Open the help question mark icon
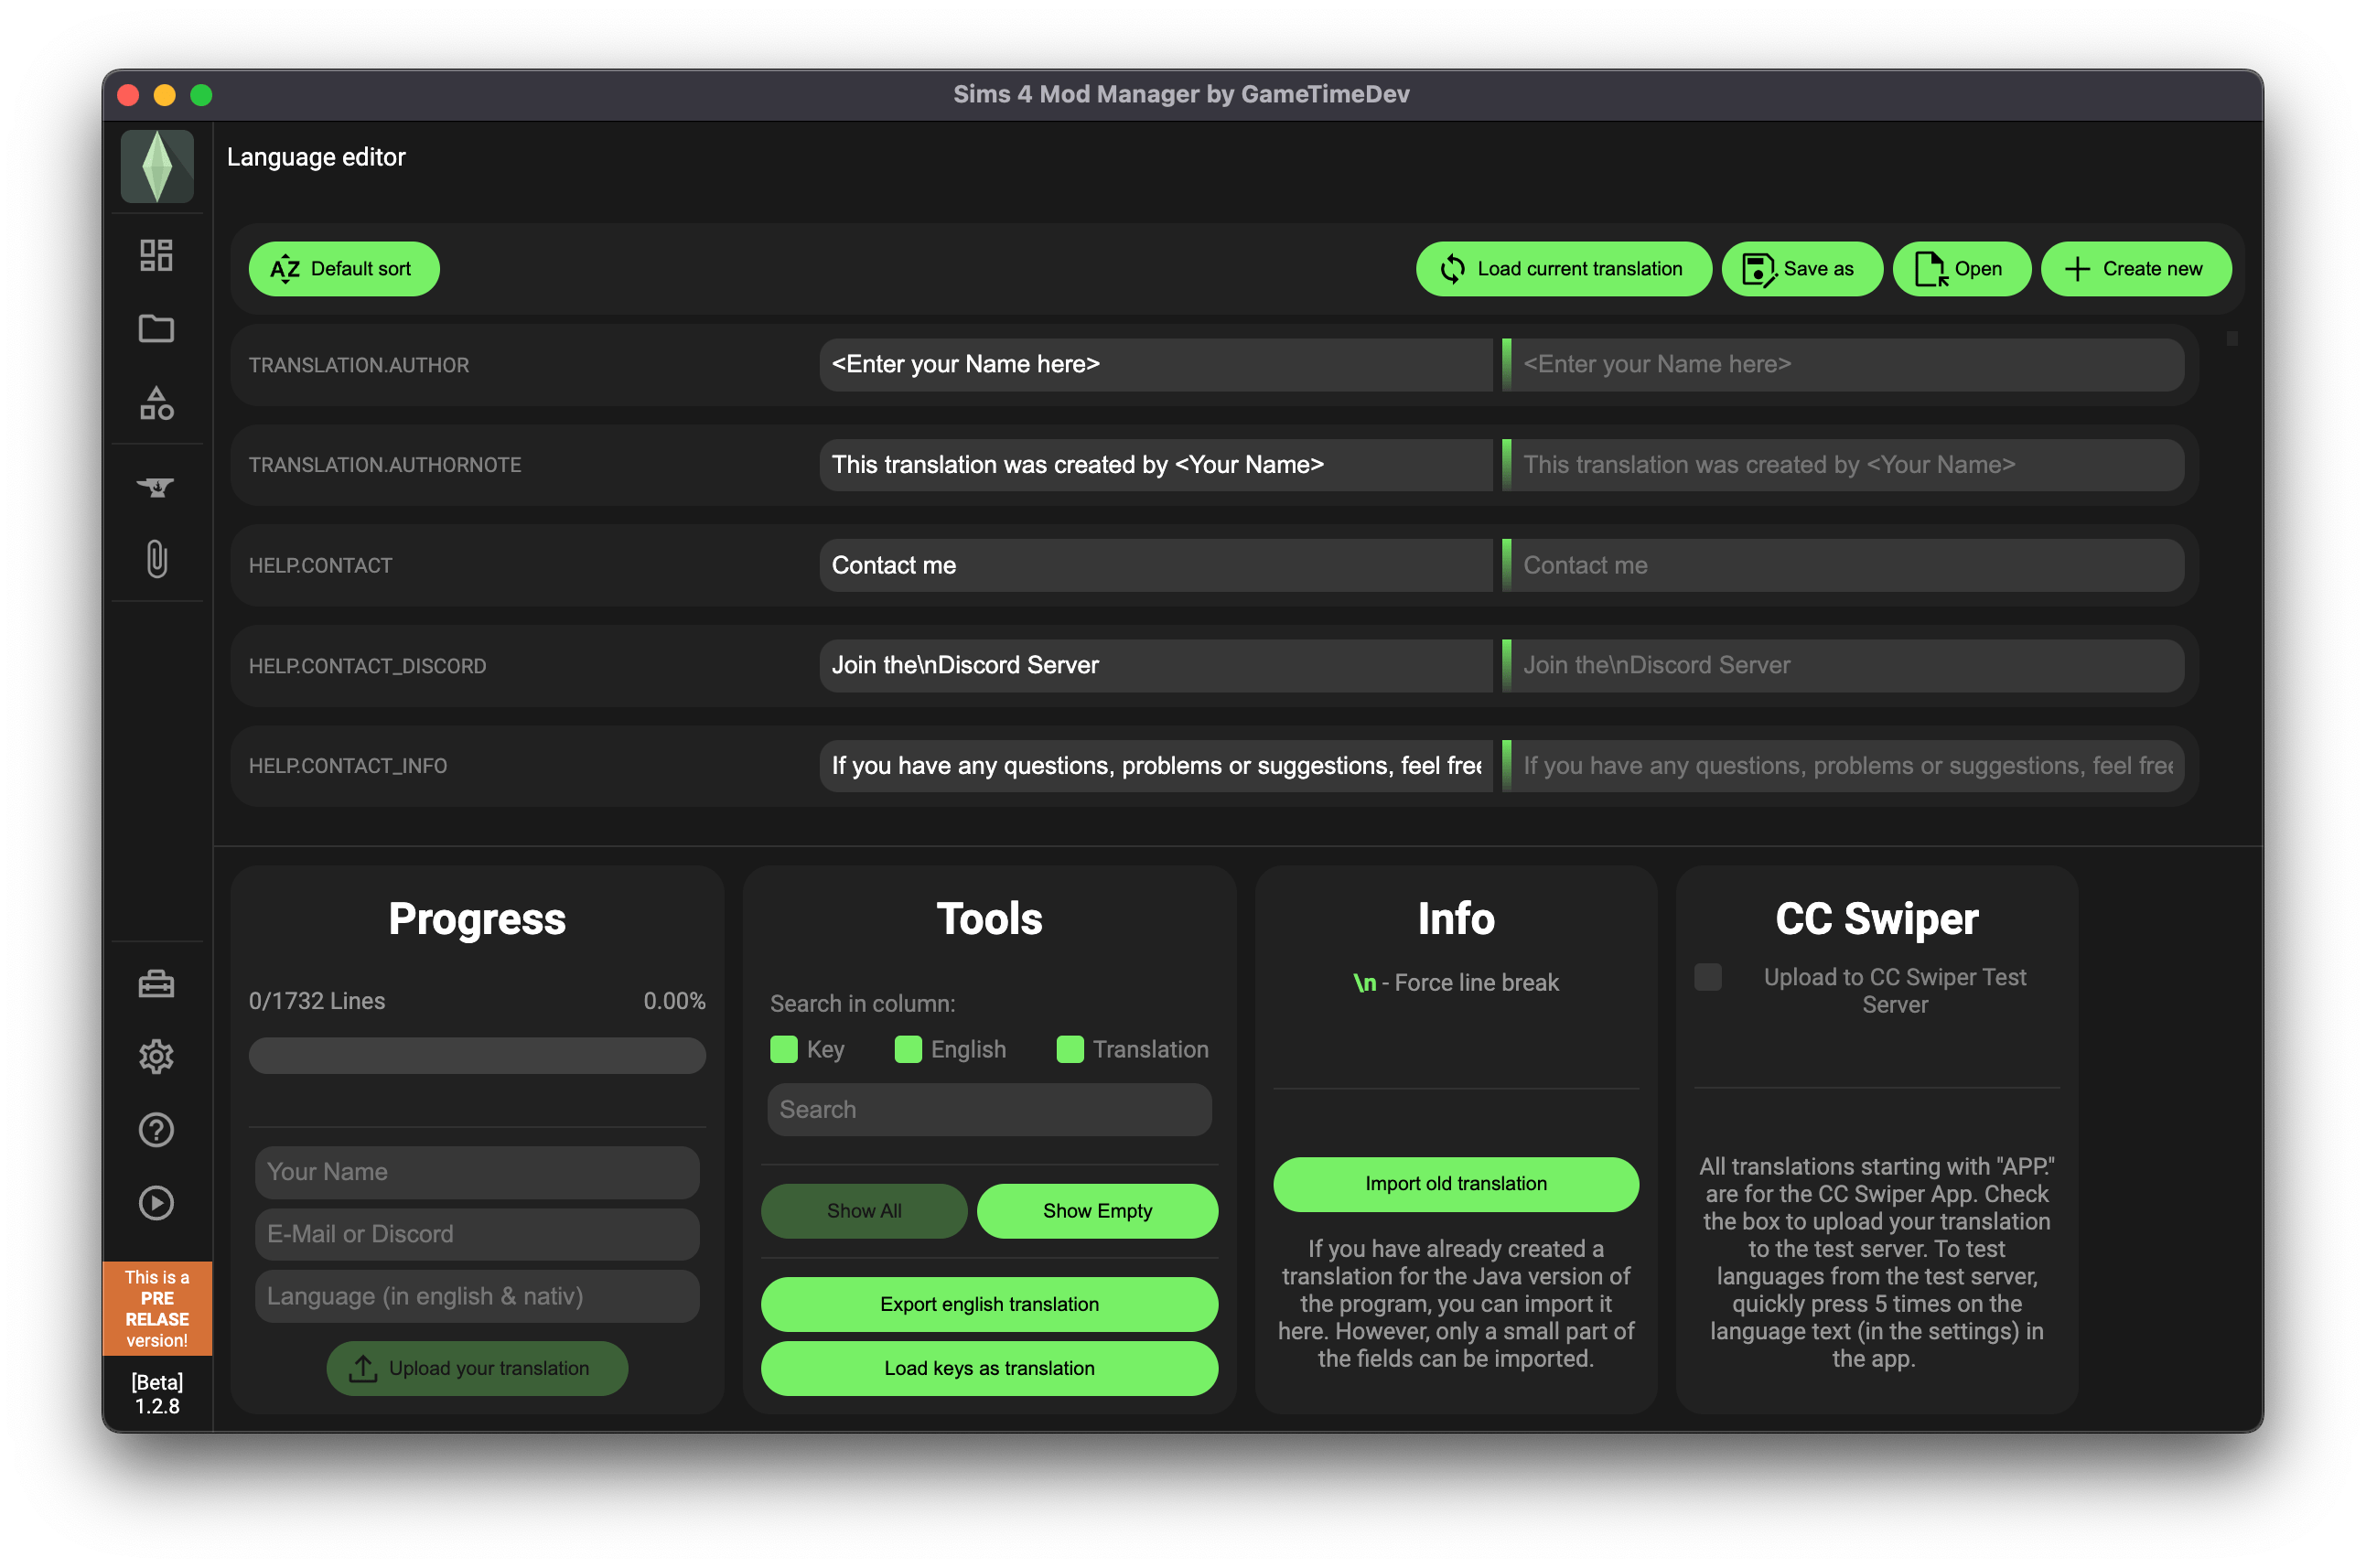Image resolution: width=2366 pixels, height=1568 pixels. 156,1130
